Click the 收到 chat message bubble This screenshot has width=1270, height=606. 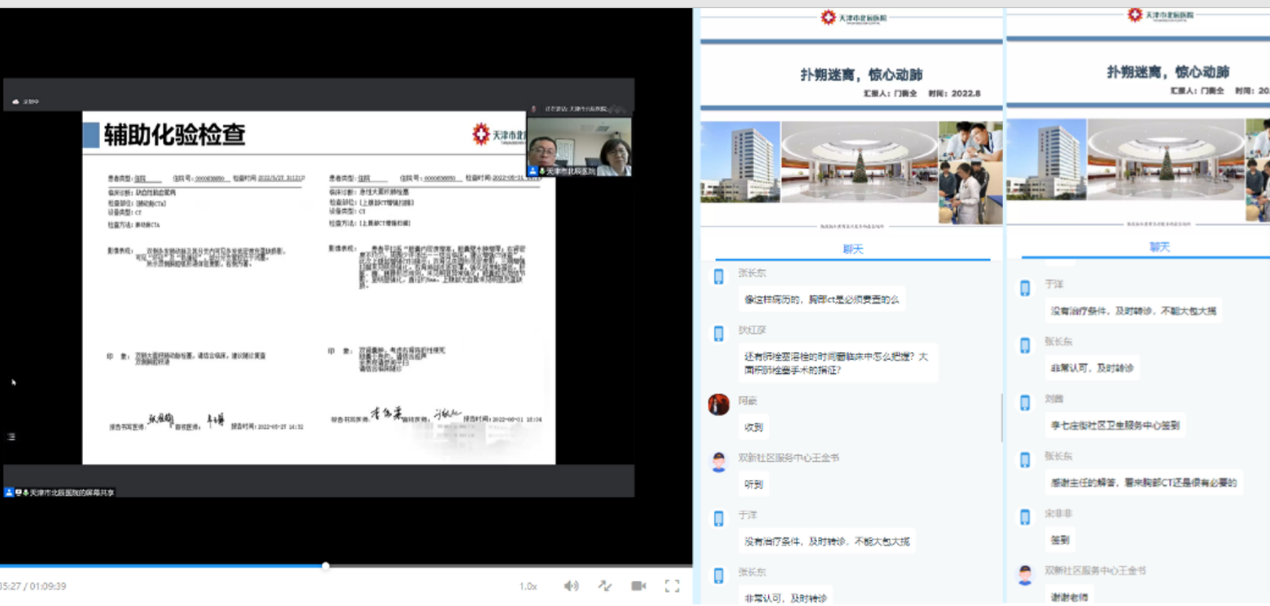pyautogui.click(x=753, y=427)
